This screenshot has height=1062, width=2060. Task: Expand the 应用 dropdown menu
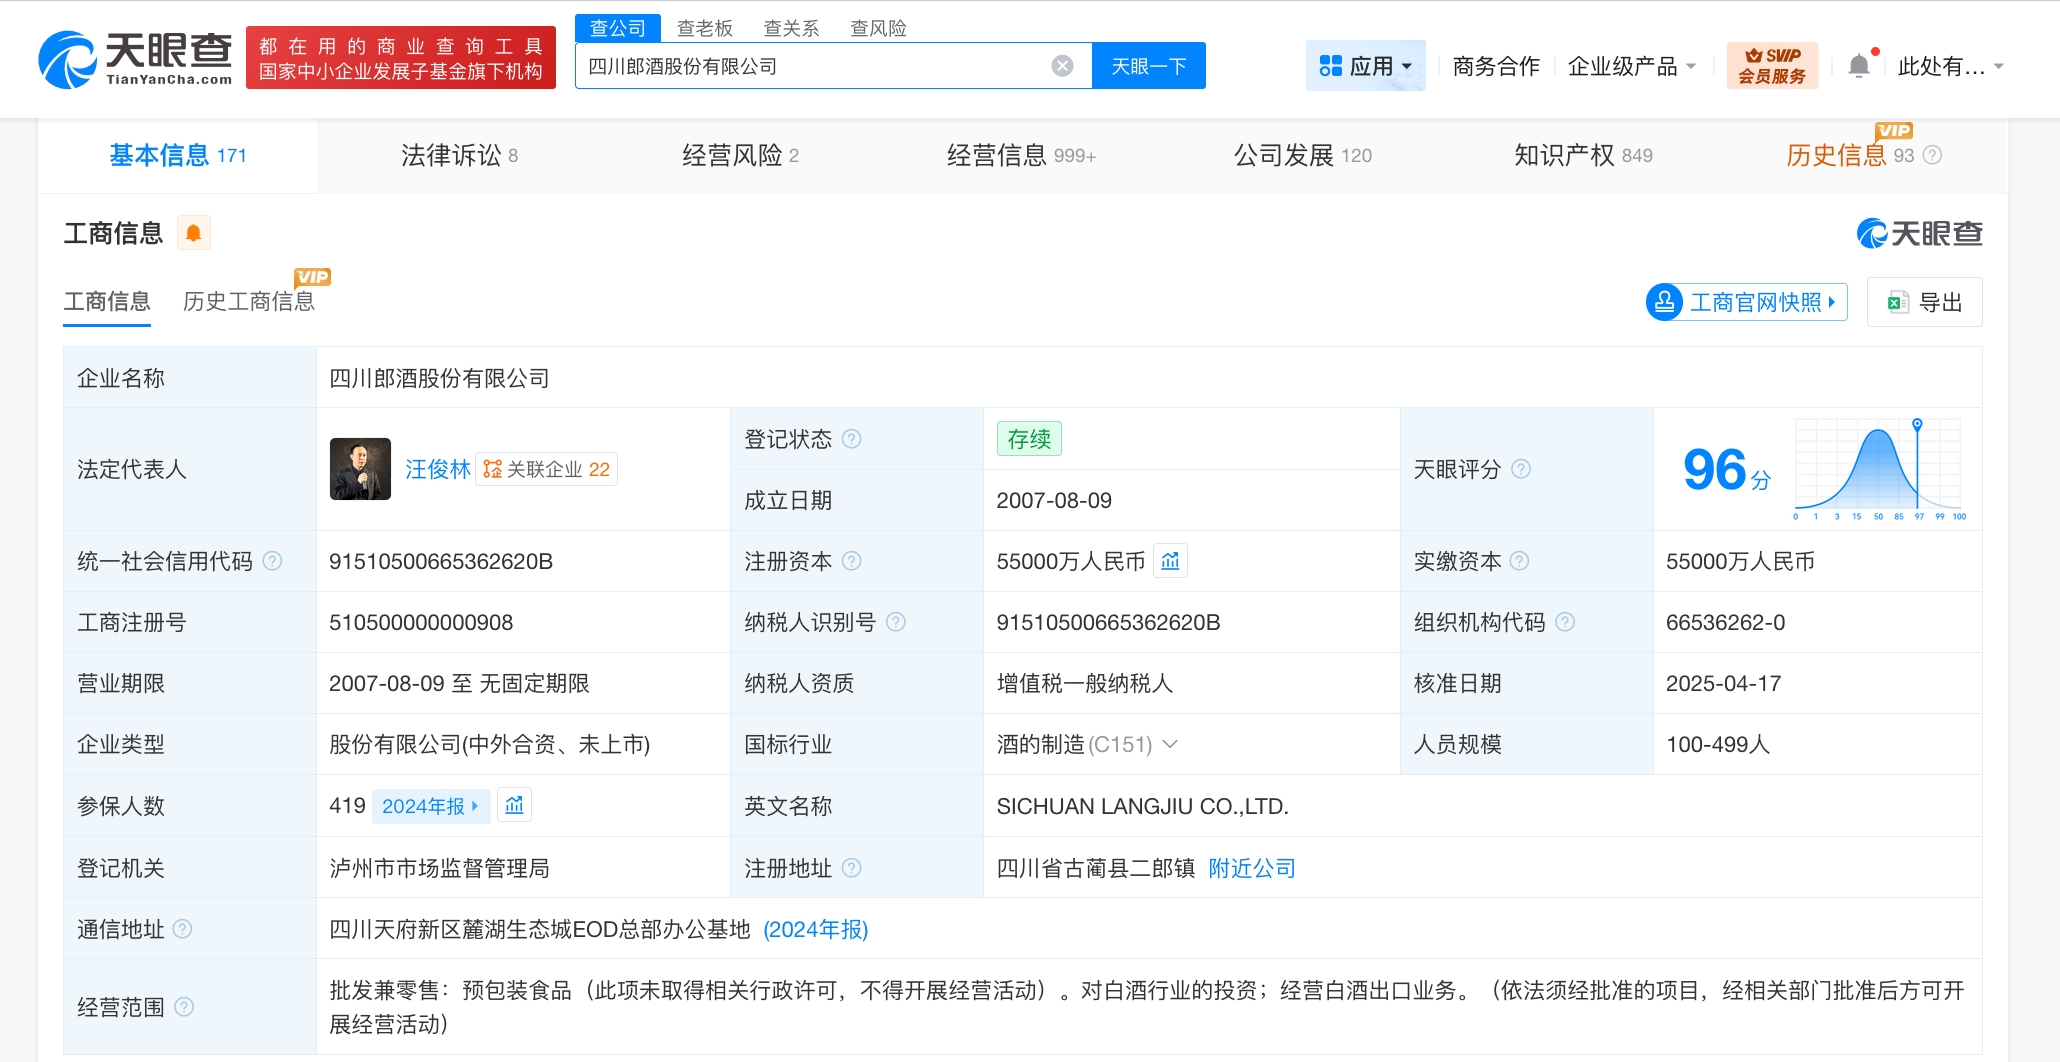[x=1365, y=66]
